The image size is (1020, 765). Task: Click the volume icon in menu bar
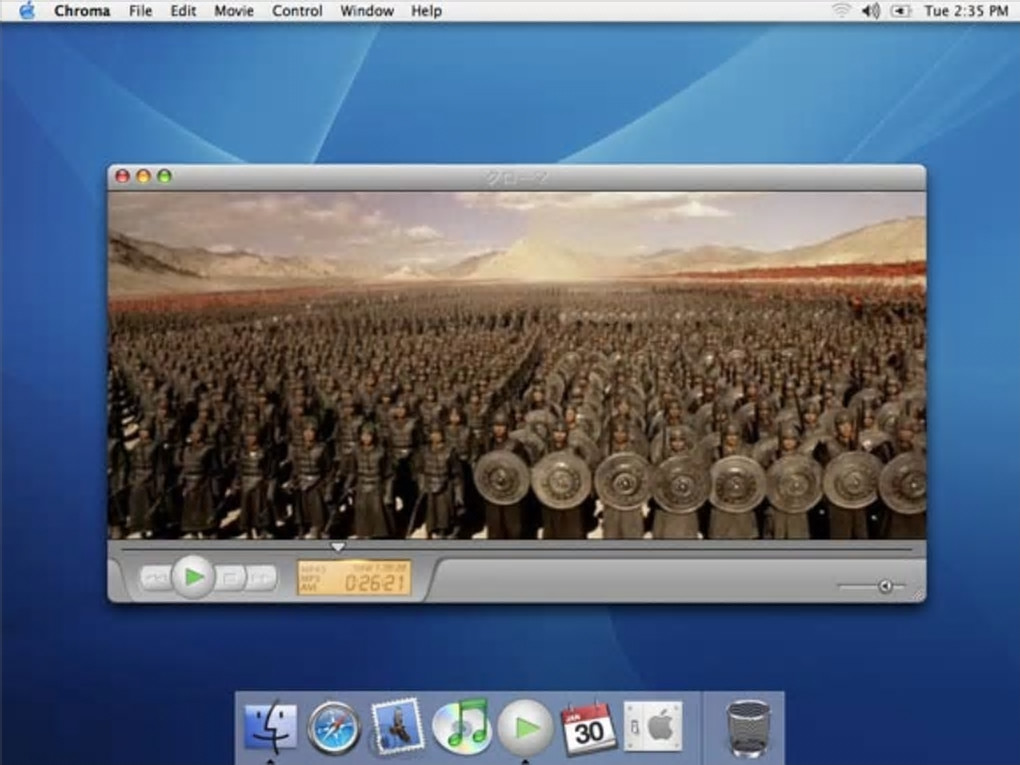[870, 10]
